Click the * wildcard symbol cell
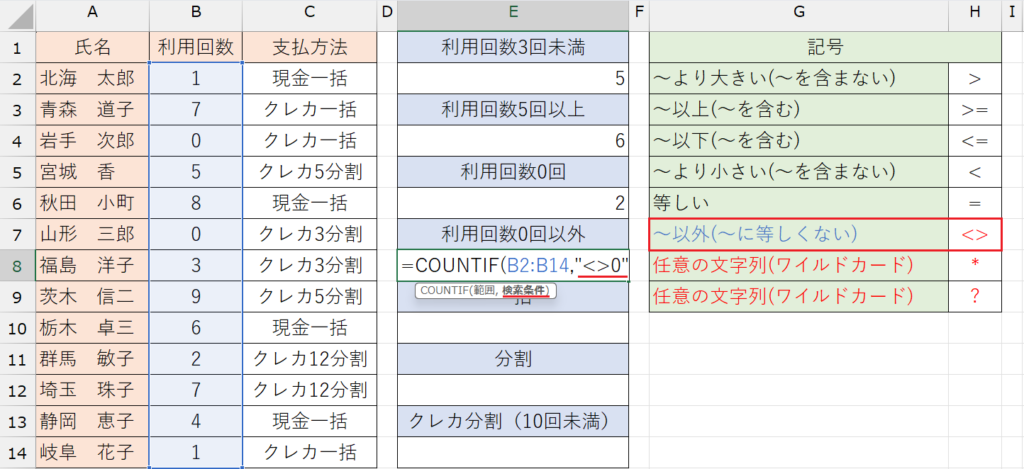 tap(975, 266)
